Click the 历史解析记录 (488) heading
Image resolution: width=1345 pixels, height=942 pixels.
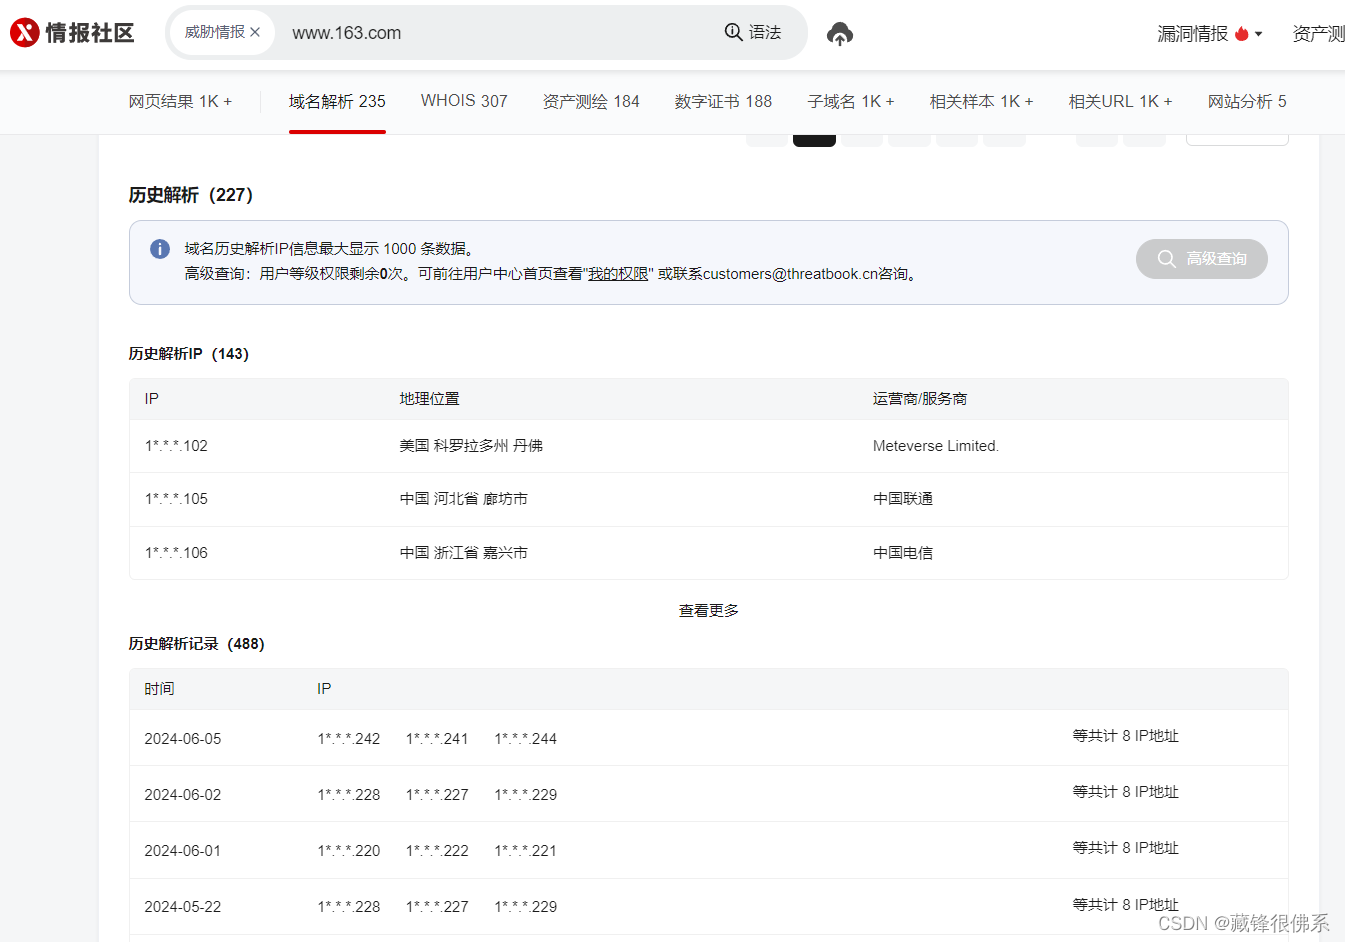pyautogui.click(x=197, y=644)
